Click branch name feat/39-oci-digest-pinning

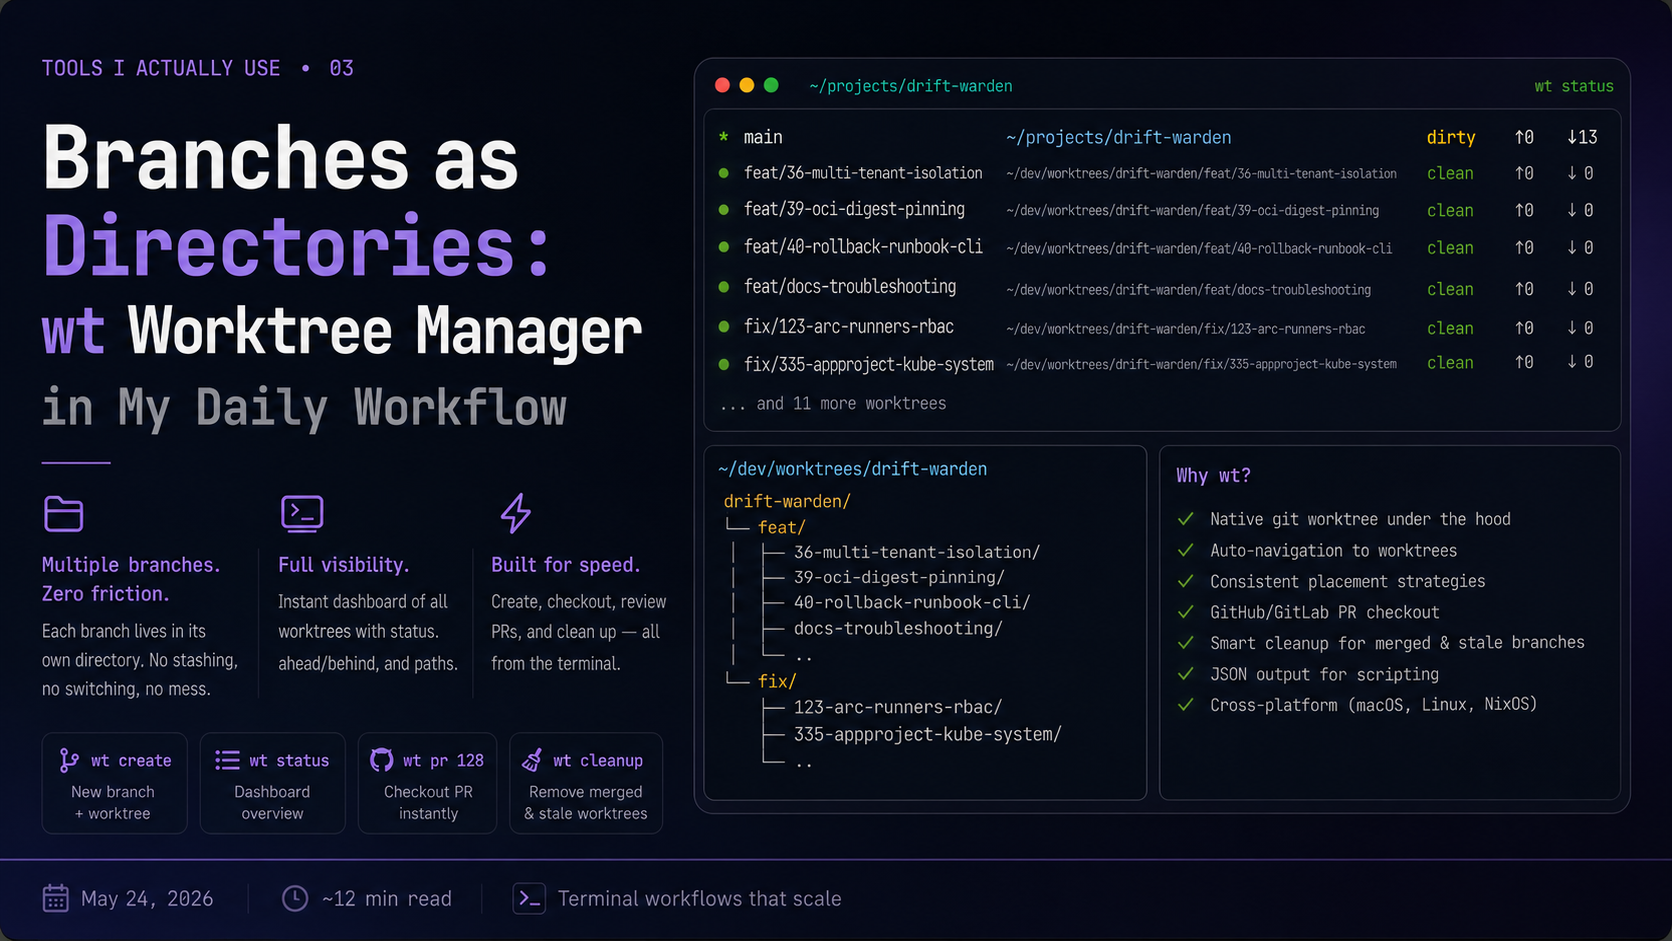click(854, 209)
